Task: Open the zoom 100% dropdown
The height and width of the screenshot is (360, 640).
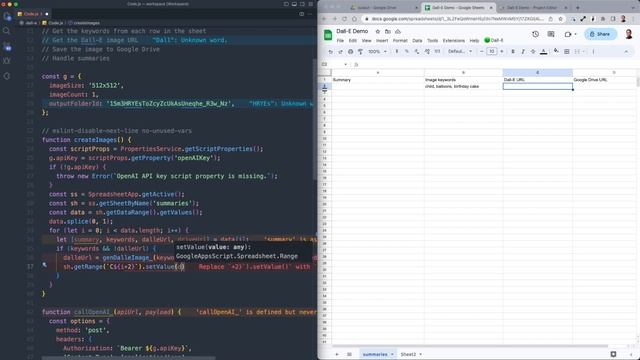Action: coord(377,52)
